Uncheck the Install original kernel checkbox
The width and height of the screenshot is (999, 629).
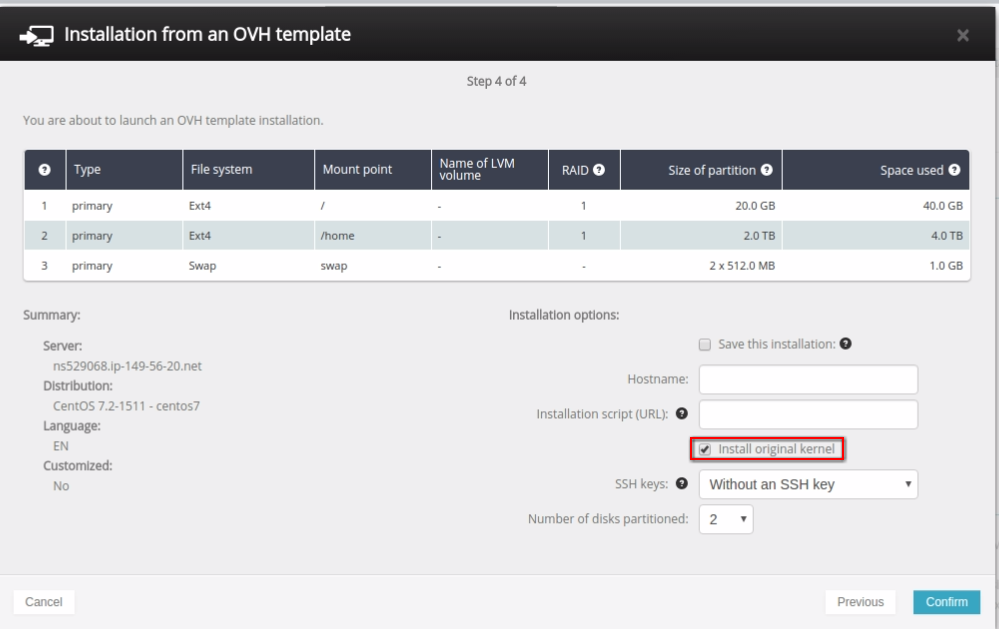[x=705, y=449]
